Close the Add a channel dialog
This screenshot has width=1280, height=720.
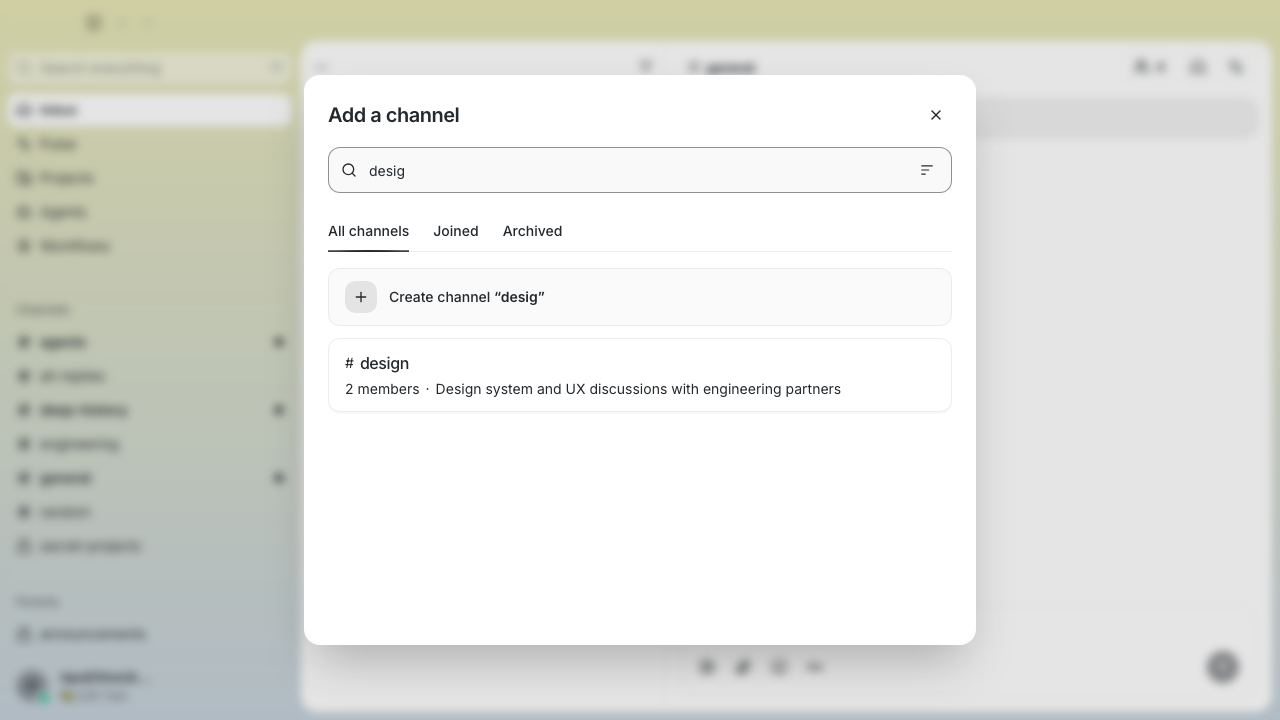[936, 115]
